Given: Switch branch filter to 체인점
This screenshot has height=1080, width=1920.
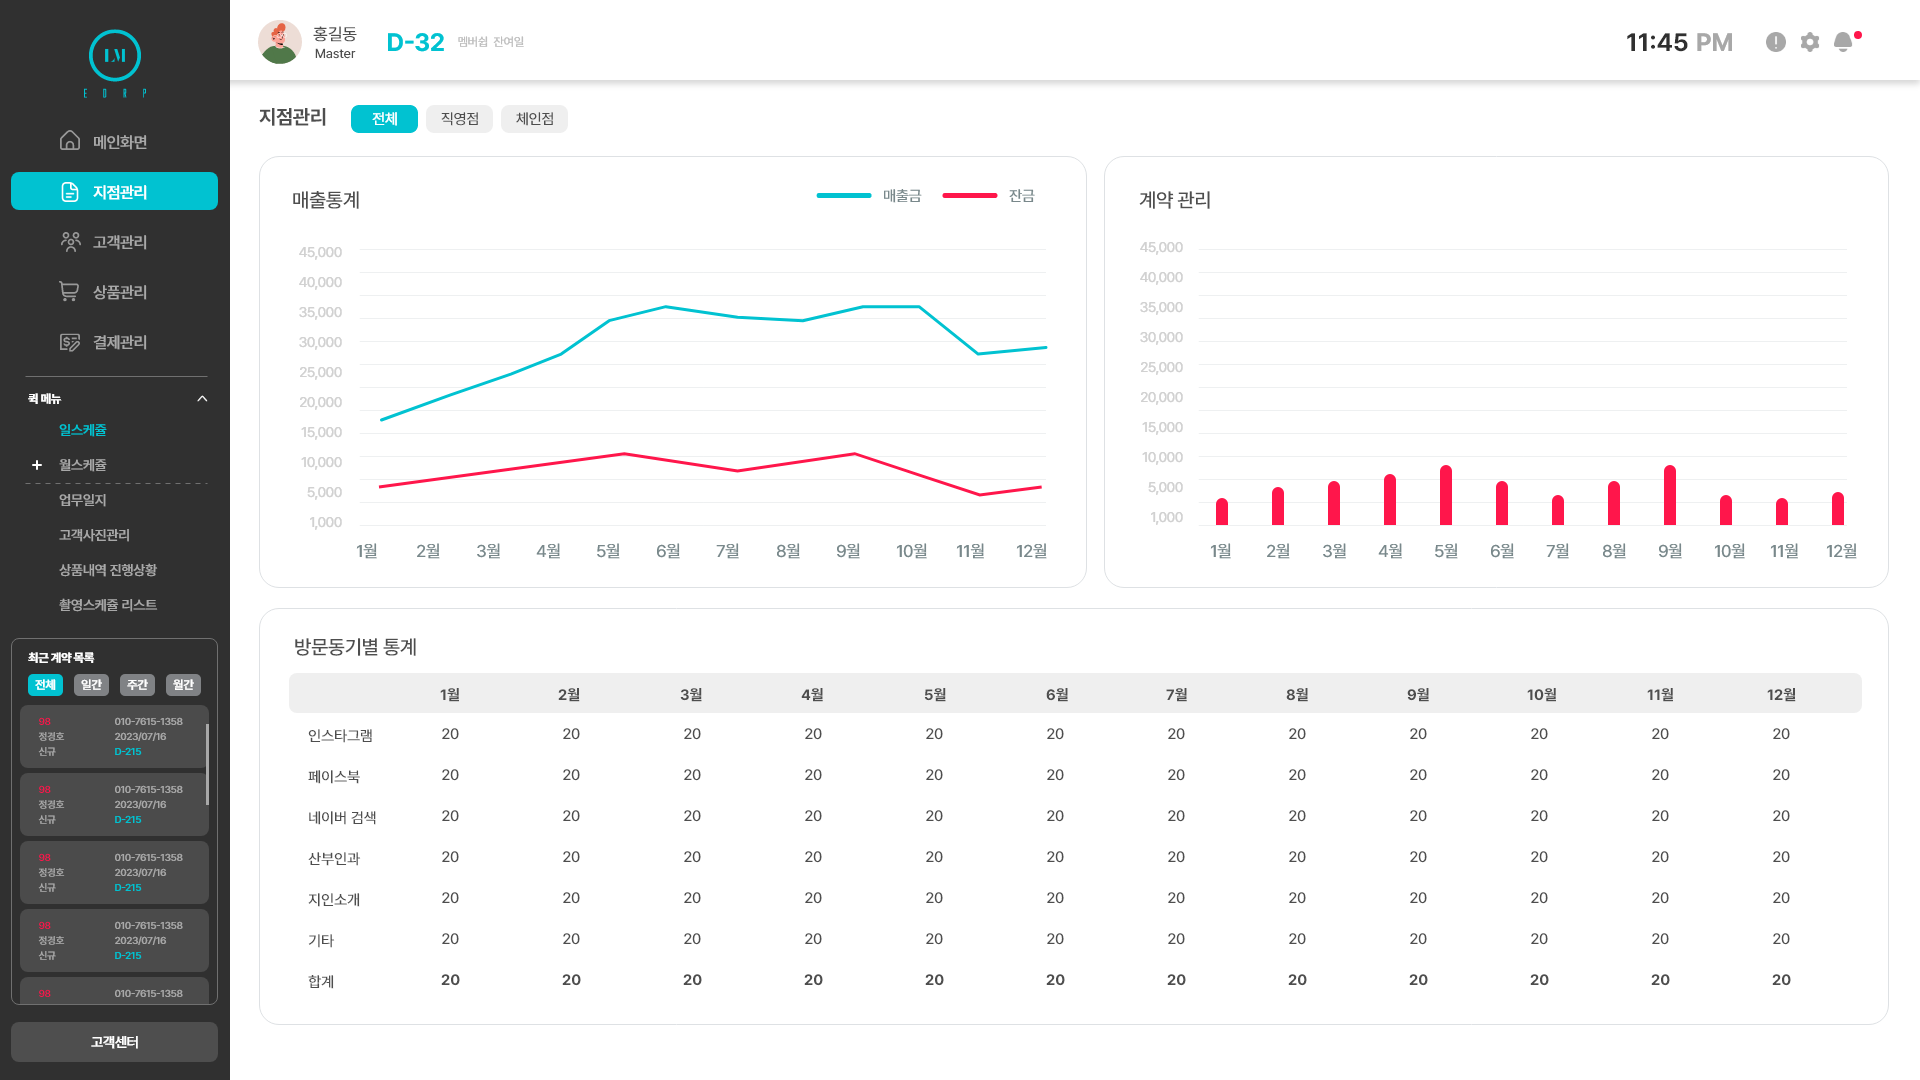Looking at the screenshot, I should 534,119.
